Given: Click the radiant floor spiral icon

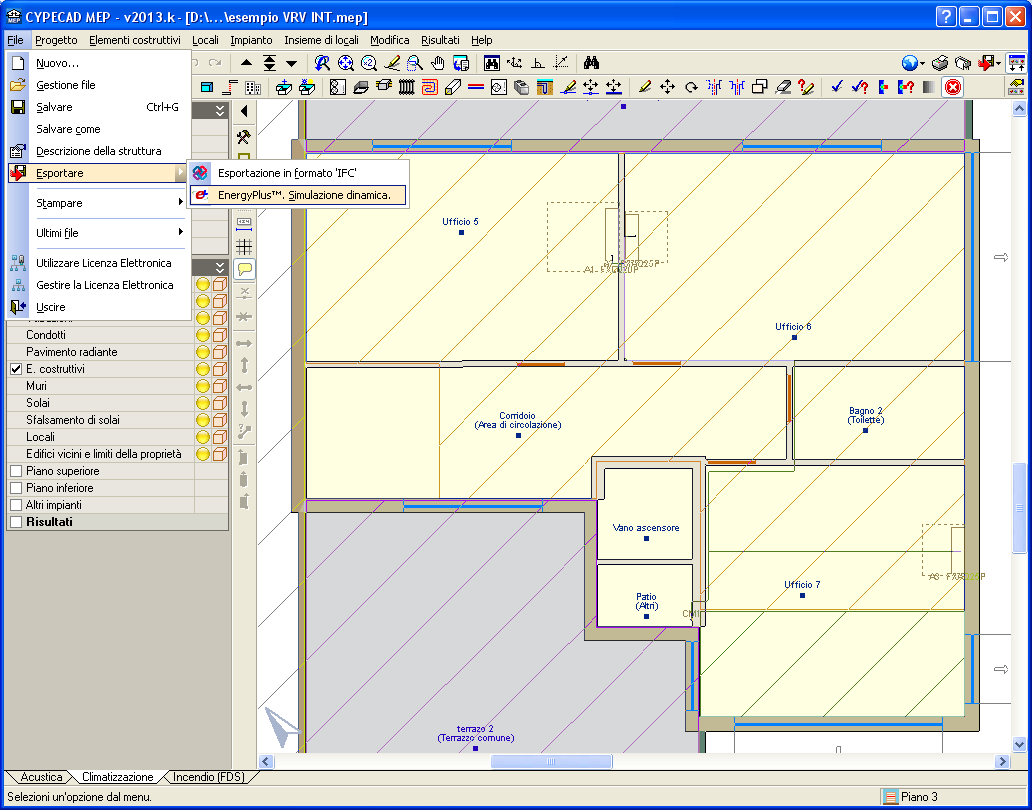Looking at the screenshot, I should [x=429, y=87].
